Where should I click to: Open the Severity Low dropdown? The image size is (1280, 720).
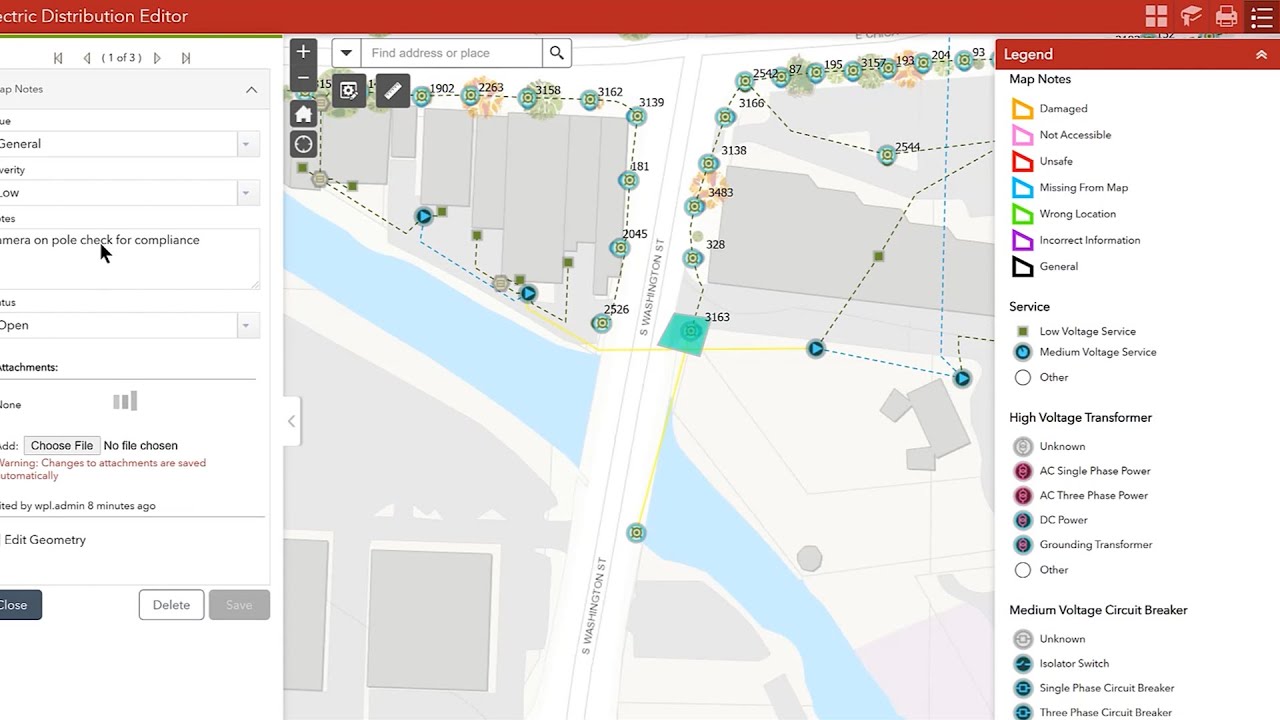pyautogui.click(x=245, y=193)
